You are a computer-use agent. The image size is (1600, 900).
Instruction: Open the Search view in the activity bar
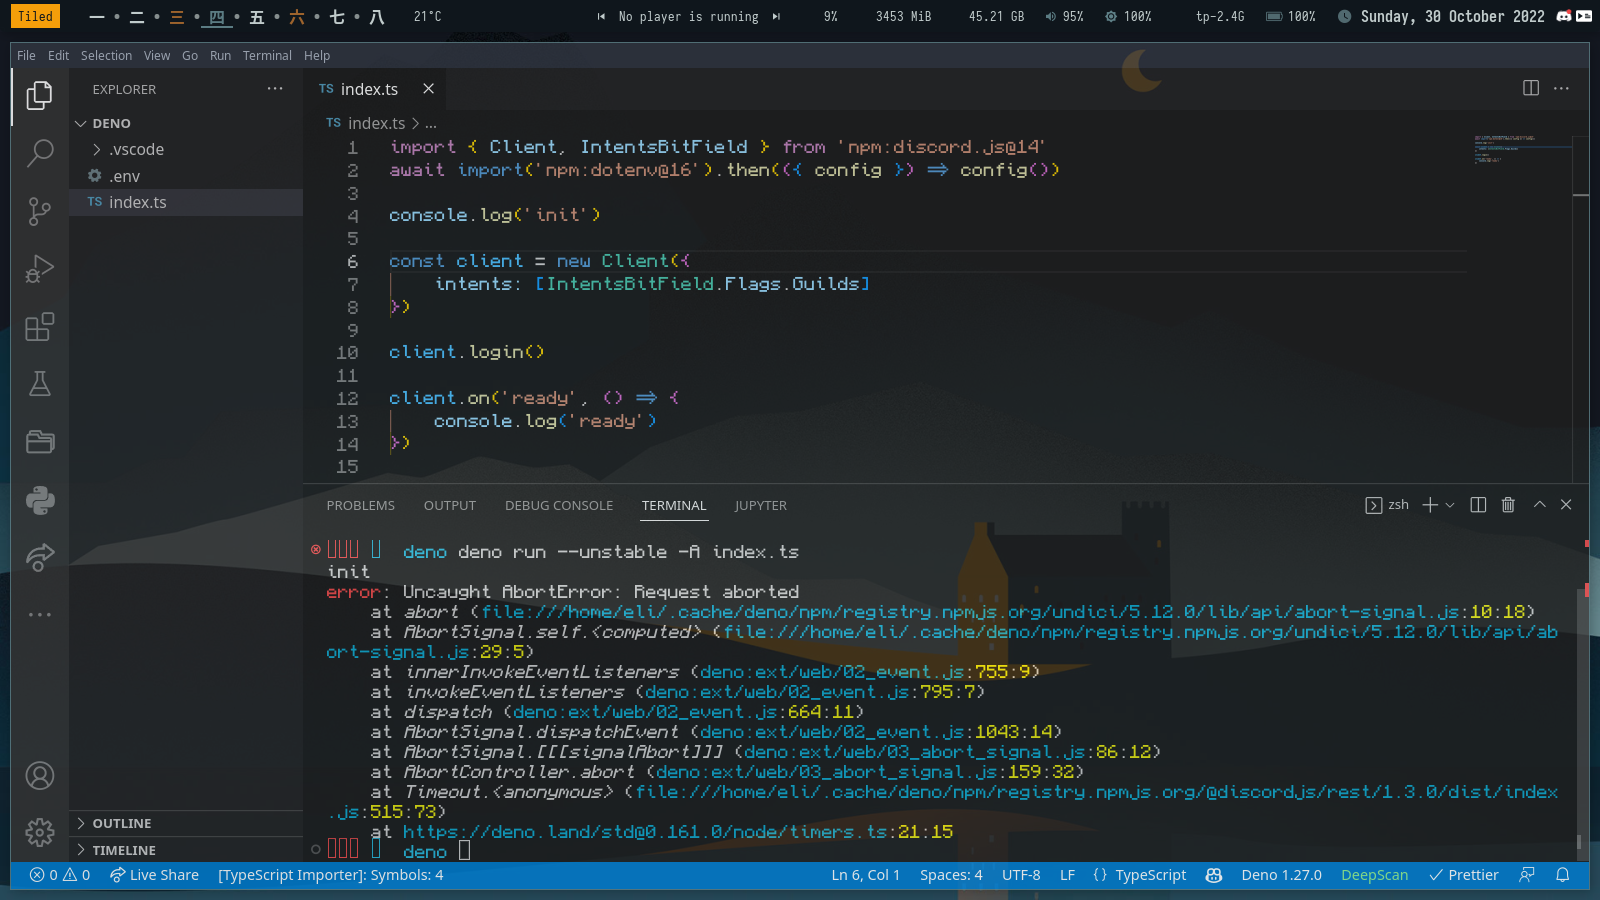39,152
